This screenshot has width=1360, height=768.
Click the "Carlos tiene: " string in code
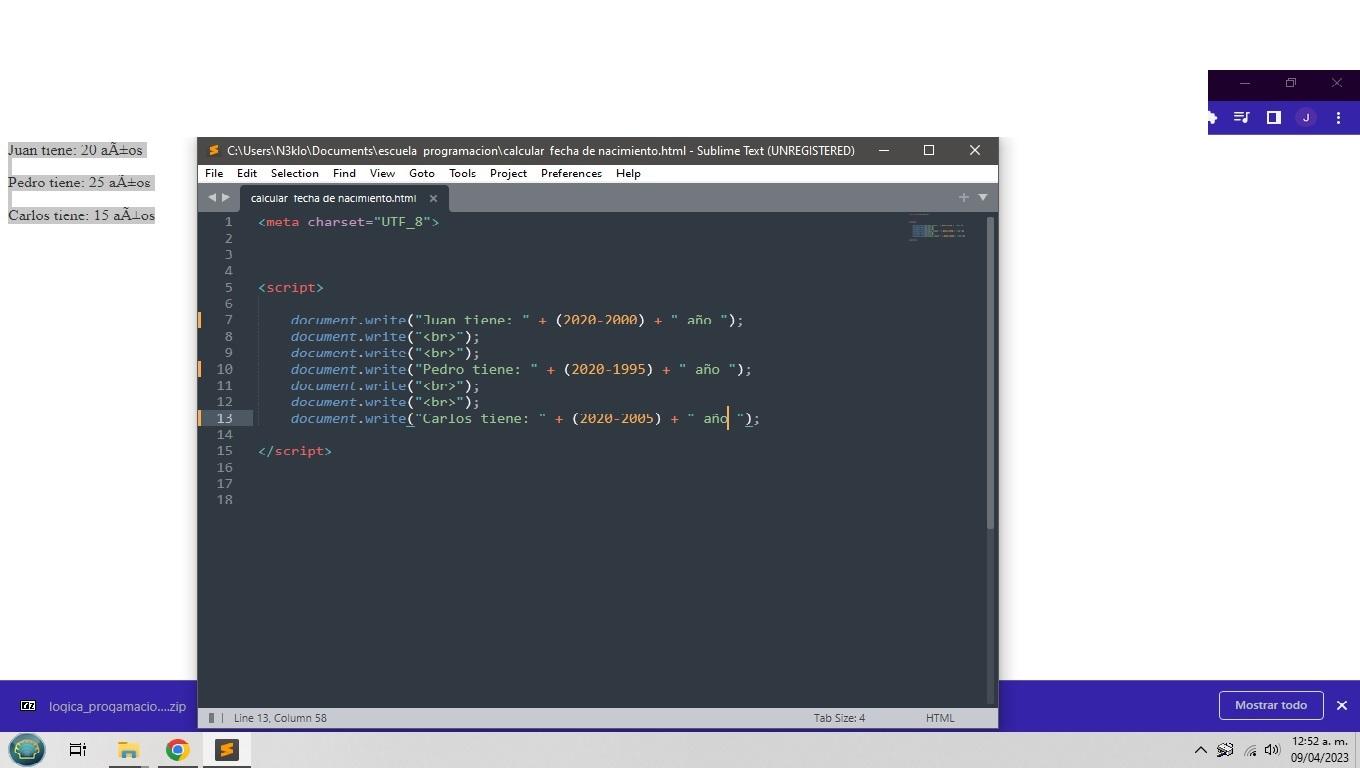tap(481, 418)
